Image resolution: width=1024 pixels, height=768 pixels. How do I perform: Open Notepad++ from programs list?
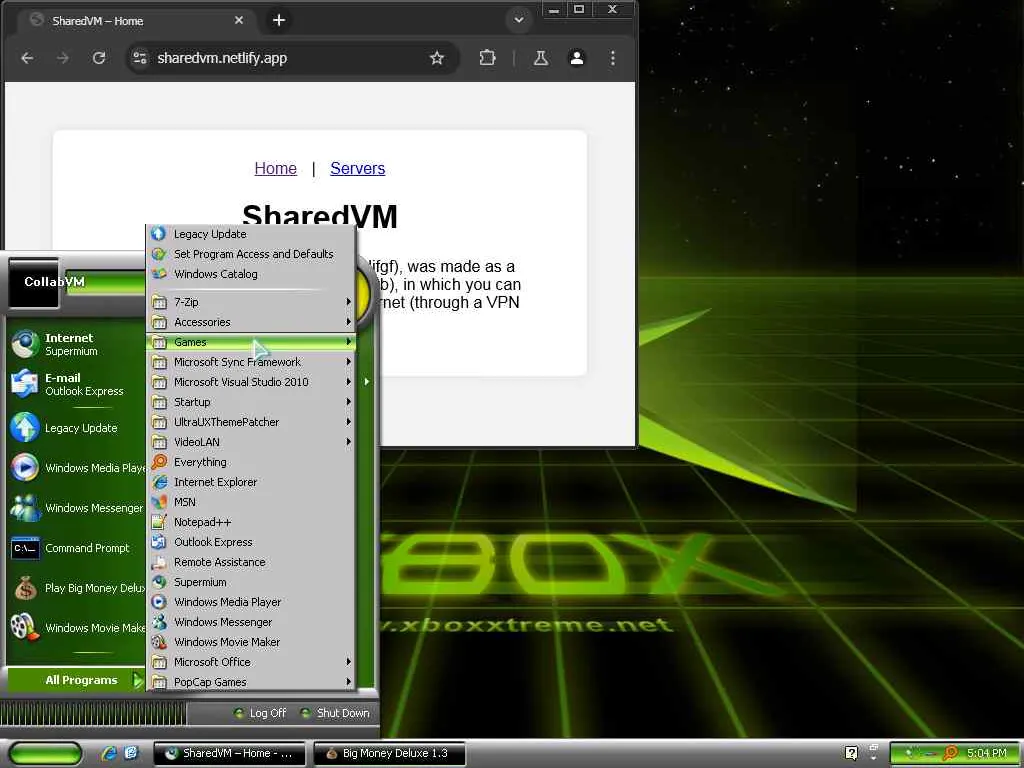click(x=251, y=522)
